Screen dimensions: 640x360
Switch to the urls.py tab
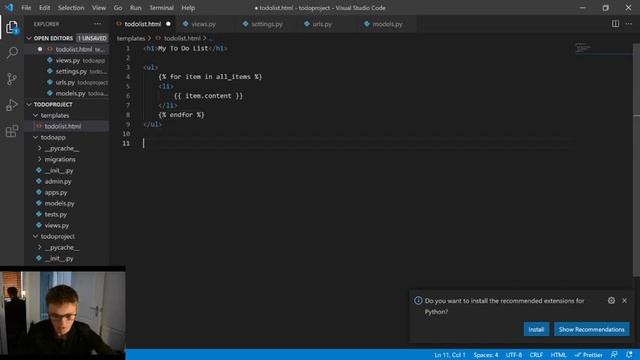point(322,24)
